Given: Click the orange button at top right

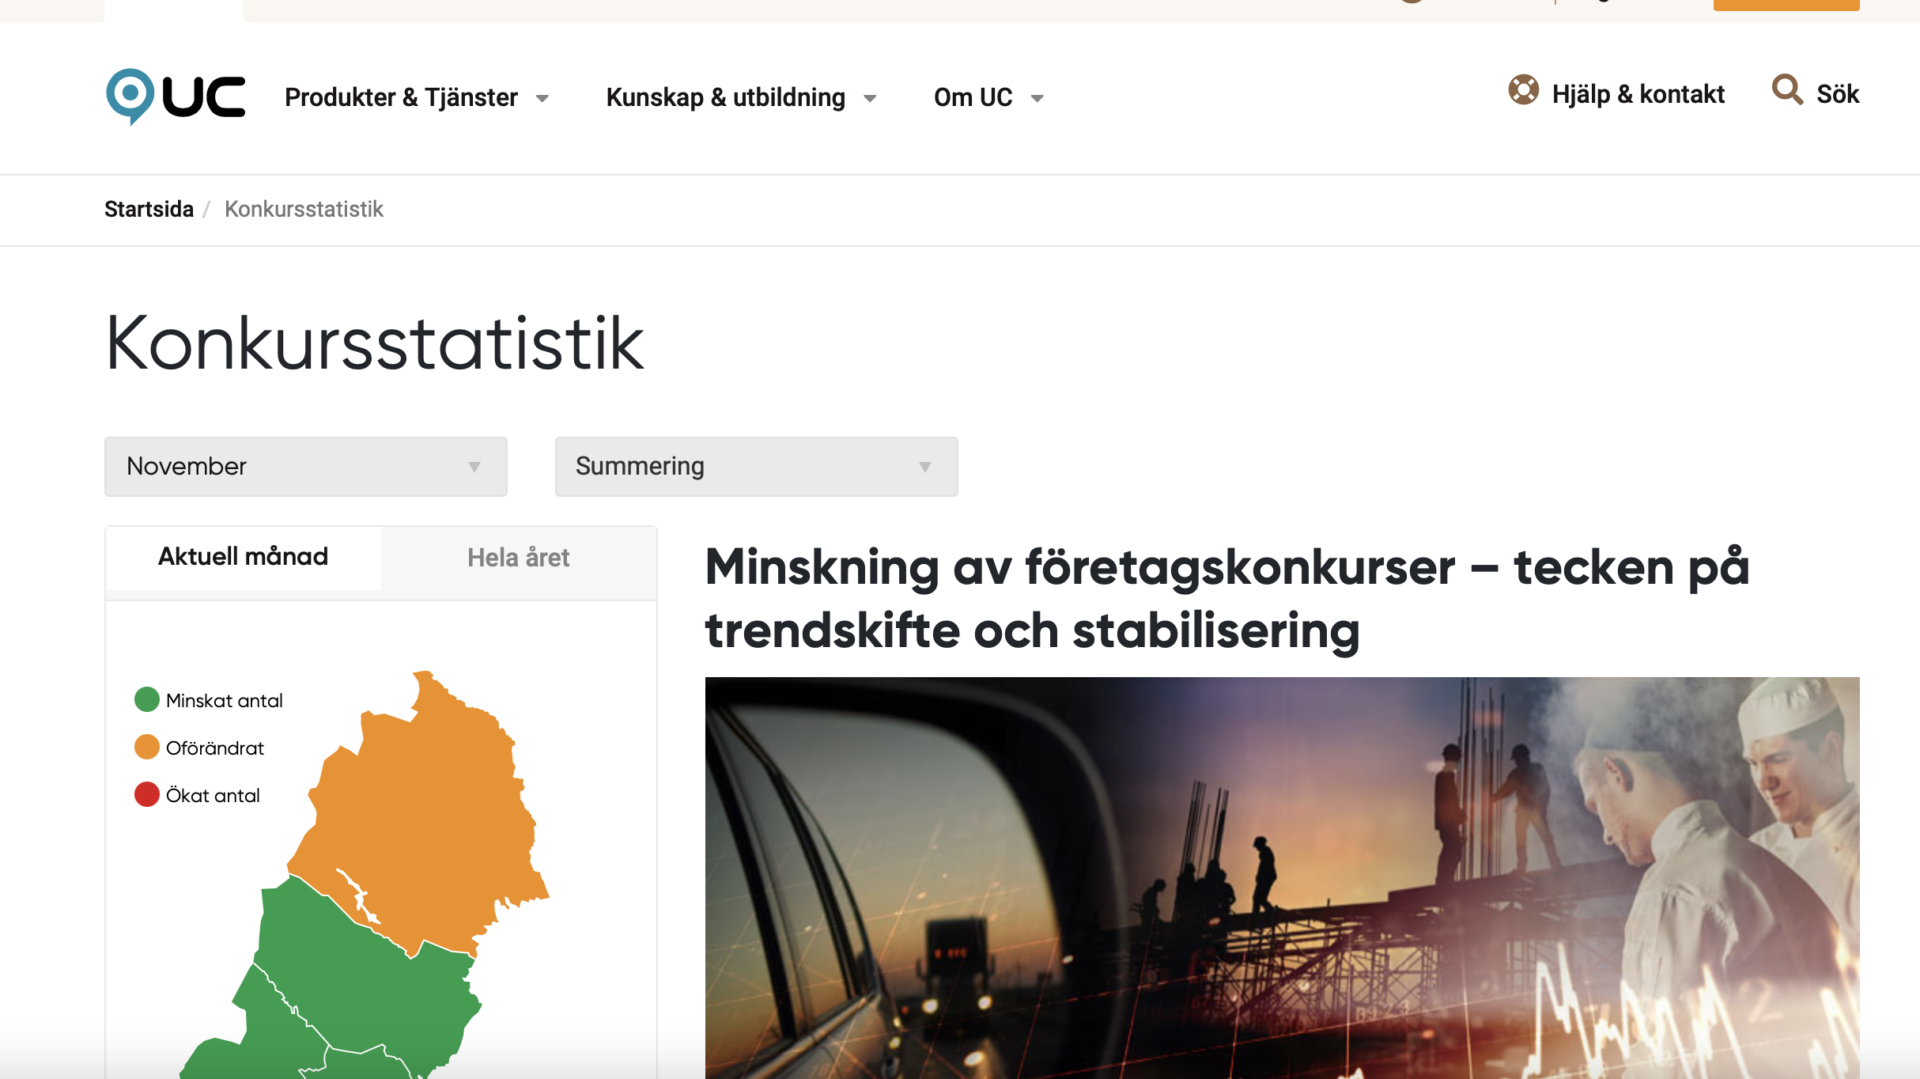Looking at the screenshot, I should [x=1786, y=5].
